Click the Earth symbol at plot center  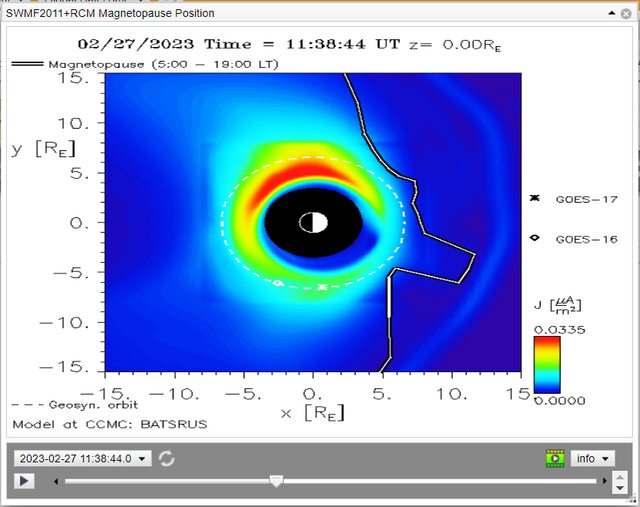click(x=313, y=222)
